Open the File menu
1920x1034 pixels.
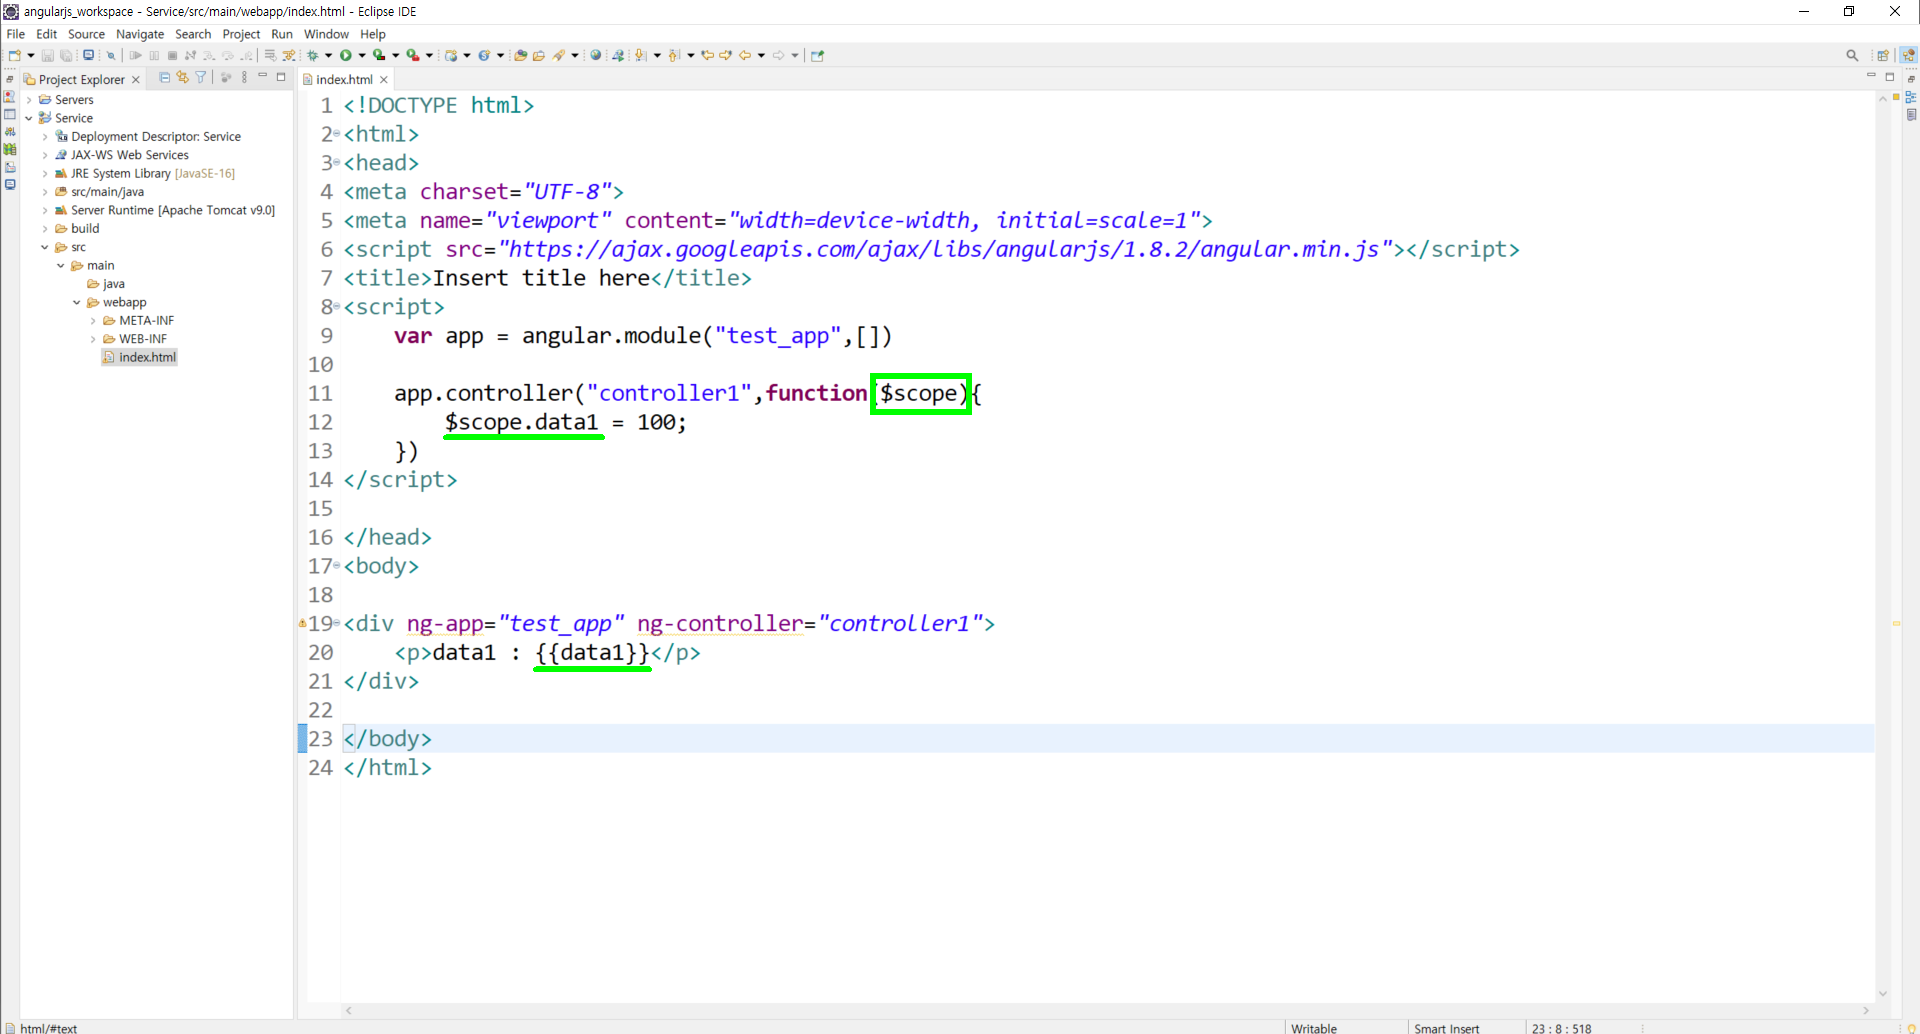click(16, 34)
